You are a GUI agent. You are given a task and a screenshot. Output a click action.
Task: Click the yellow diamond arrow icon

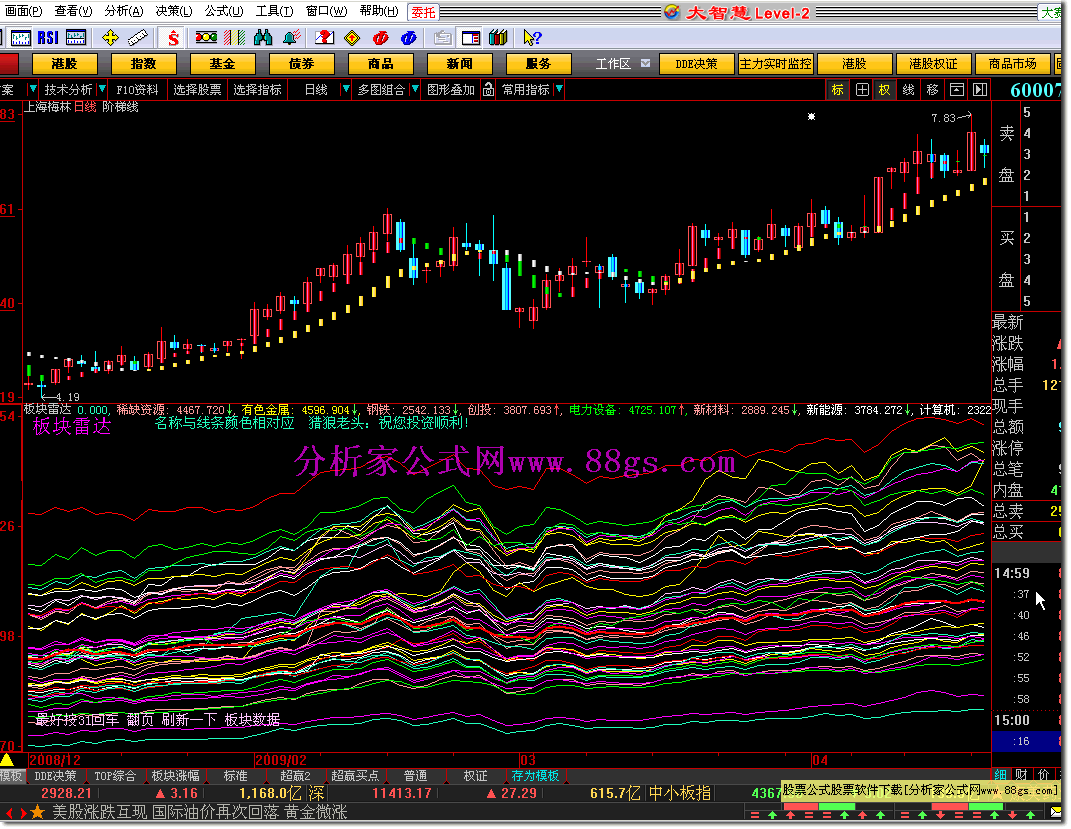tap(352, 38)
